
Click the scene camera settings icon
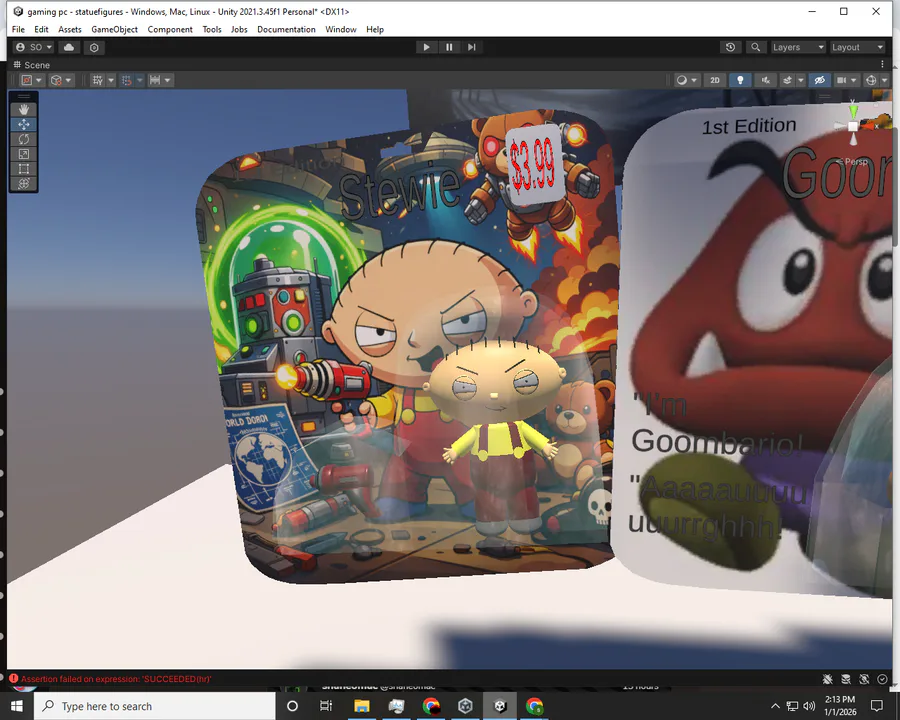(841, 80)
